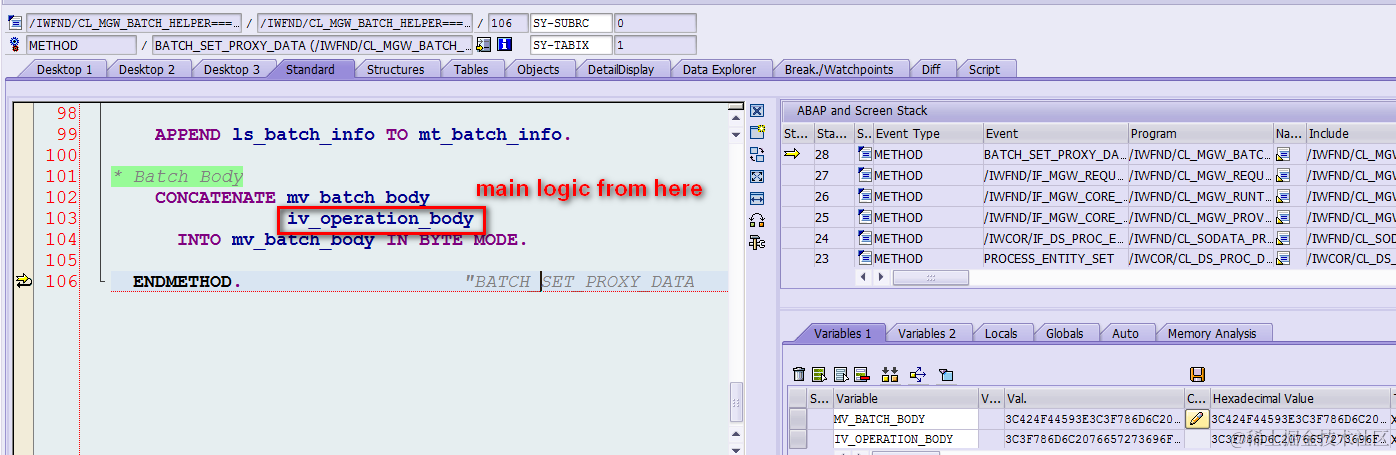Click the method type icon in stack row 23
Screen dimensions: 1396x455
[864, 258]
